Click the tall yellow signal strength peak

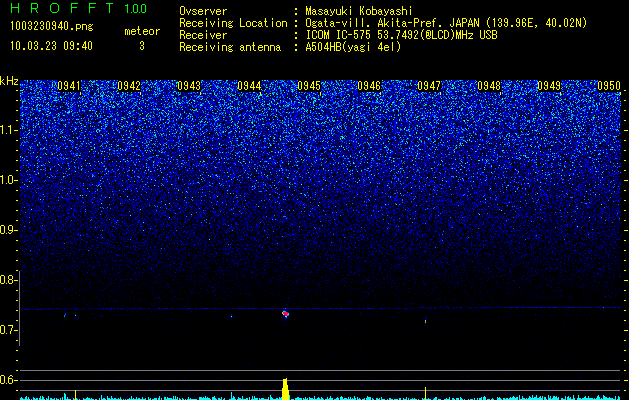pos(285,389)
